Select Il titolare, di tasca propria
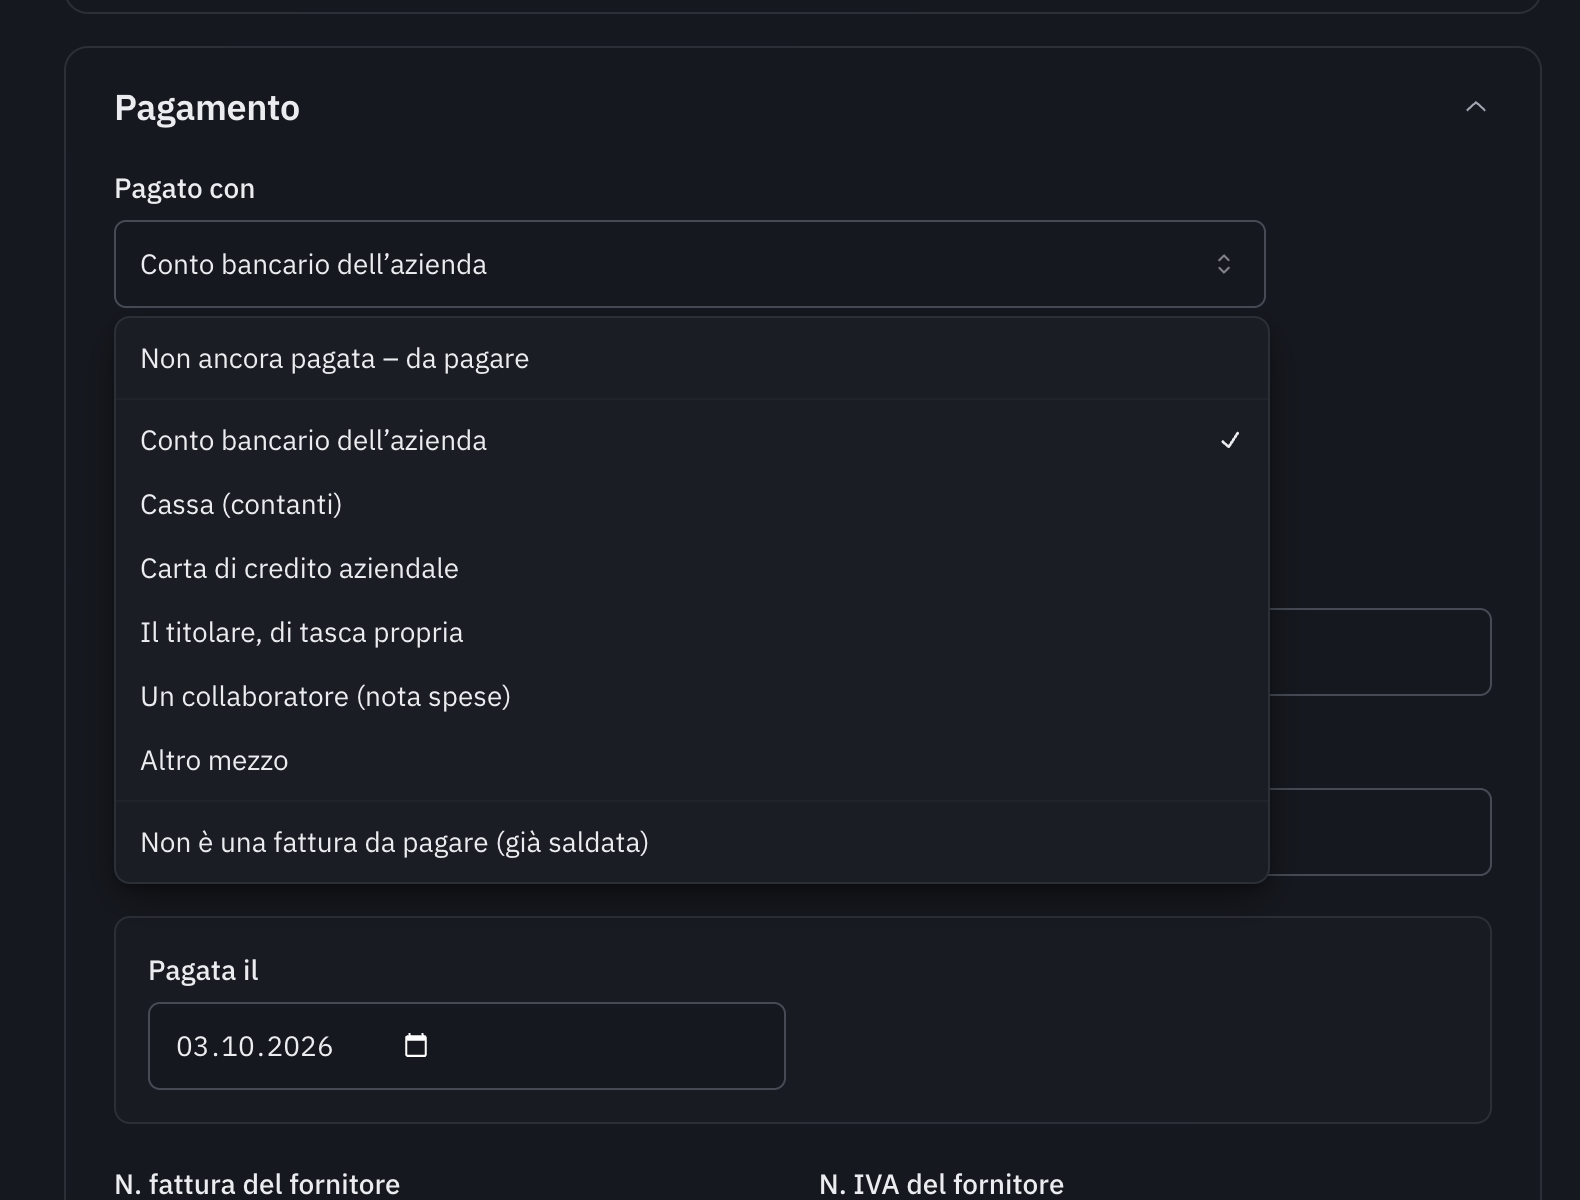 [692, 633]
